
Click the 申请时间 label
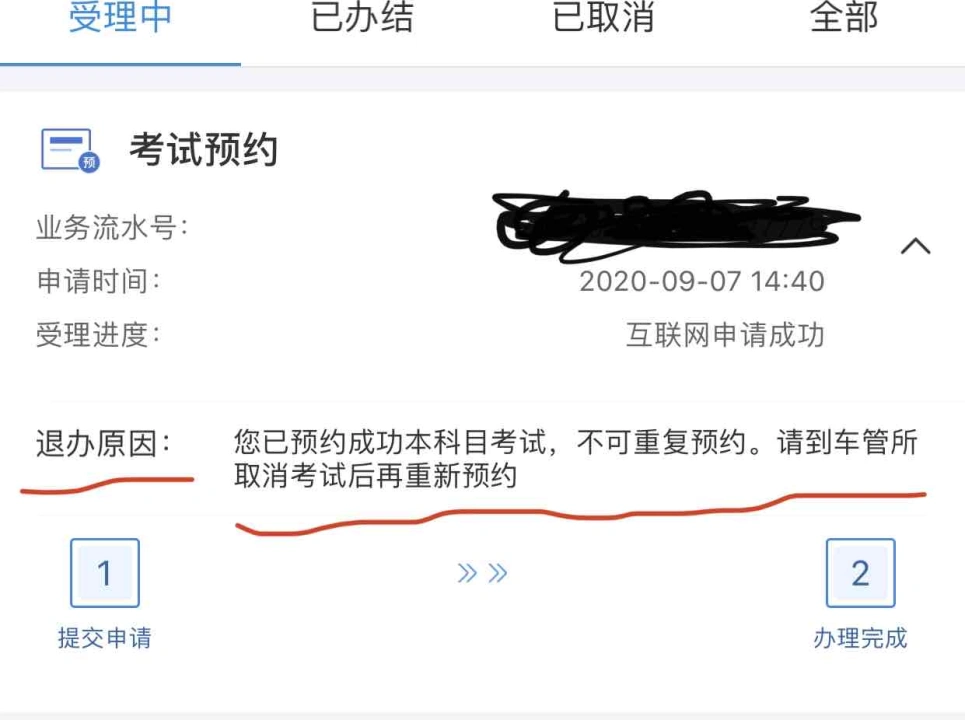pyautogui.click(x=98, y=281)
